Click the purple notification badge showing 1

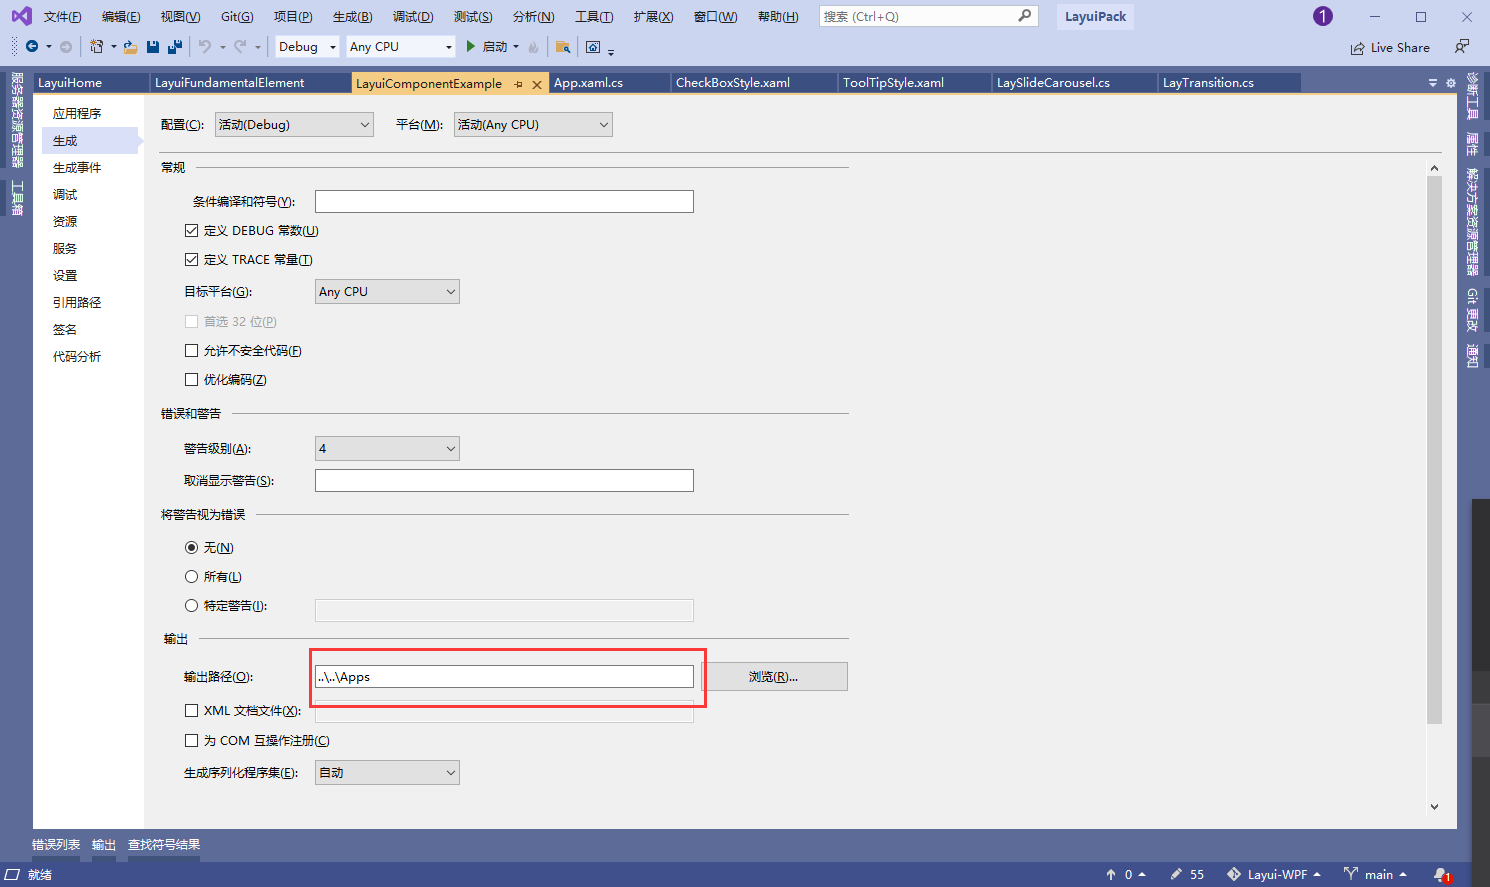pyautogui.click(x=1323, y=16)
